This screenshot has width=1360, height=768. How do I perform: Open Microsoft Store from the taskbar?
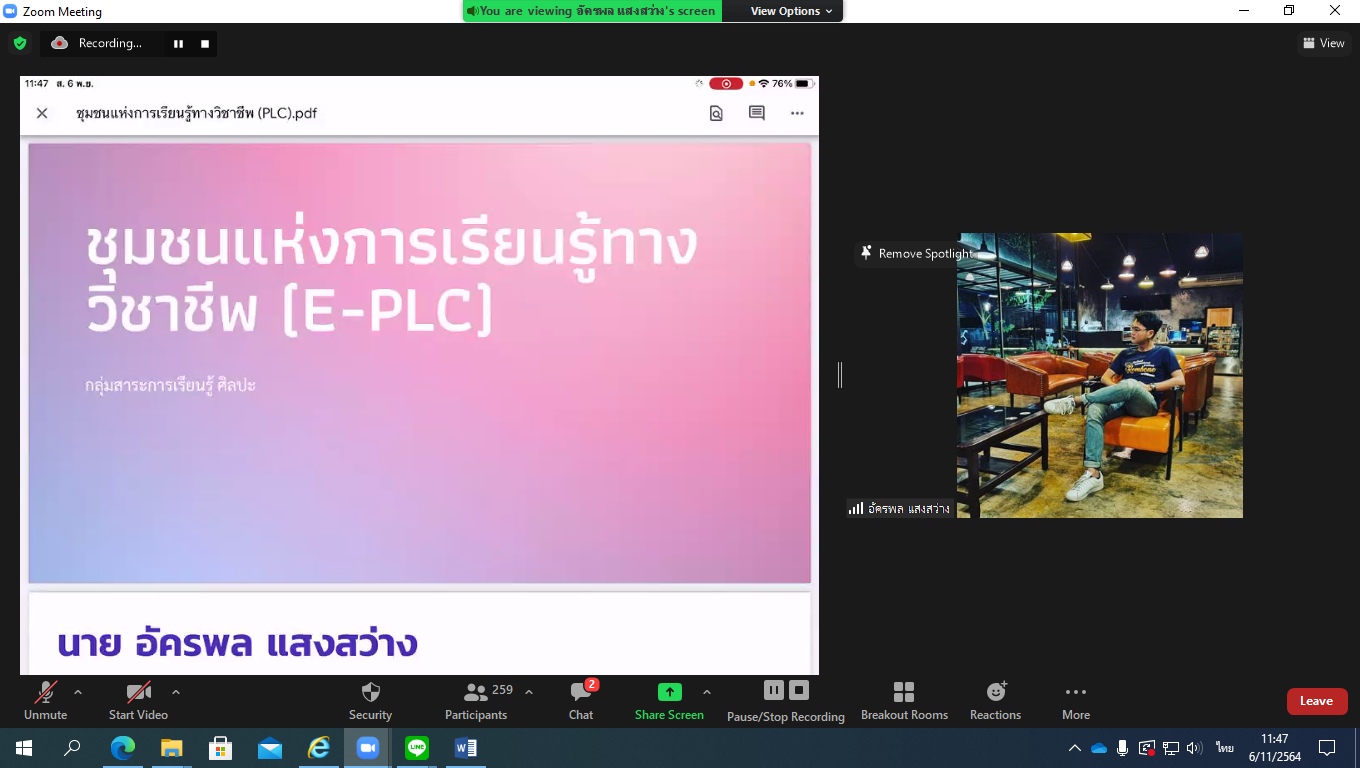221,748
